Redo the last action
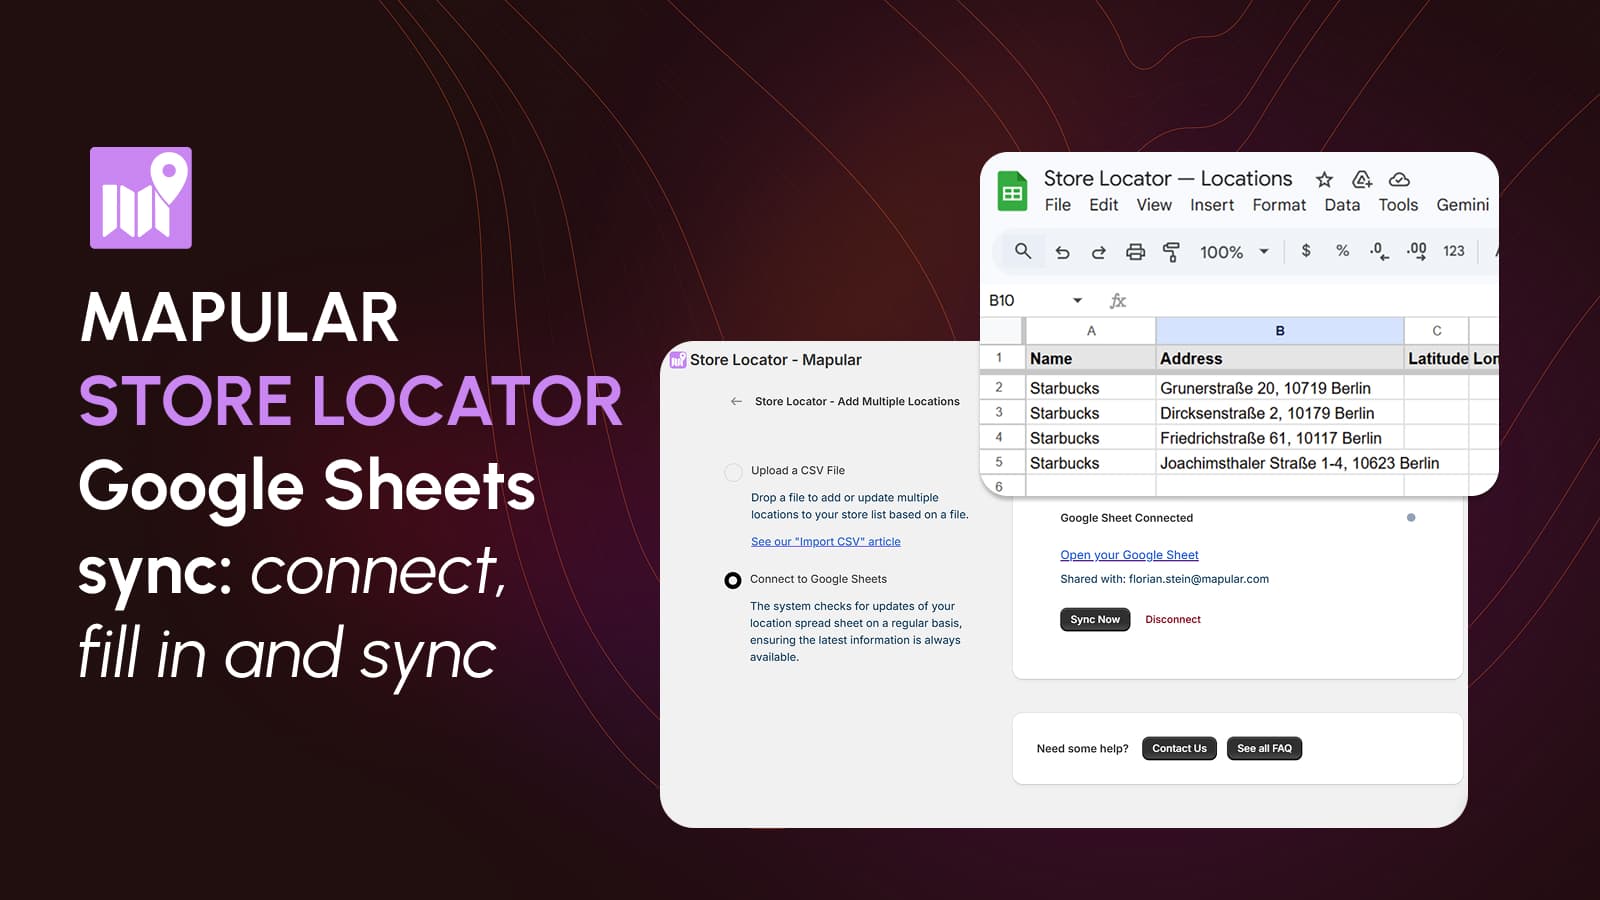The height and width of the screenshot is (900, 1600). (1098, 251)
